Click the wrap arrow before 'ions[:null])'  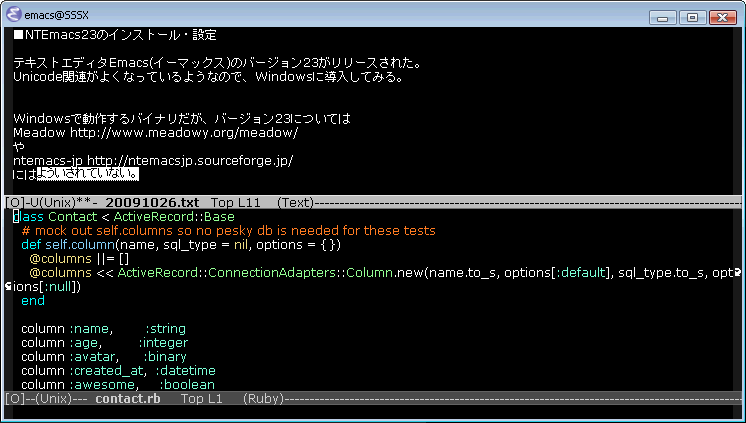8,286
